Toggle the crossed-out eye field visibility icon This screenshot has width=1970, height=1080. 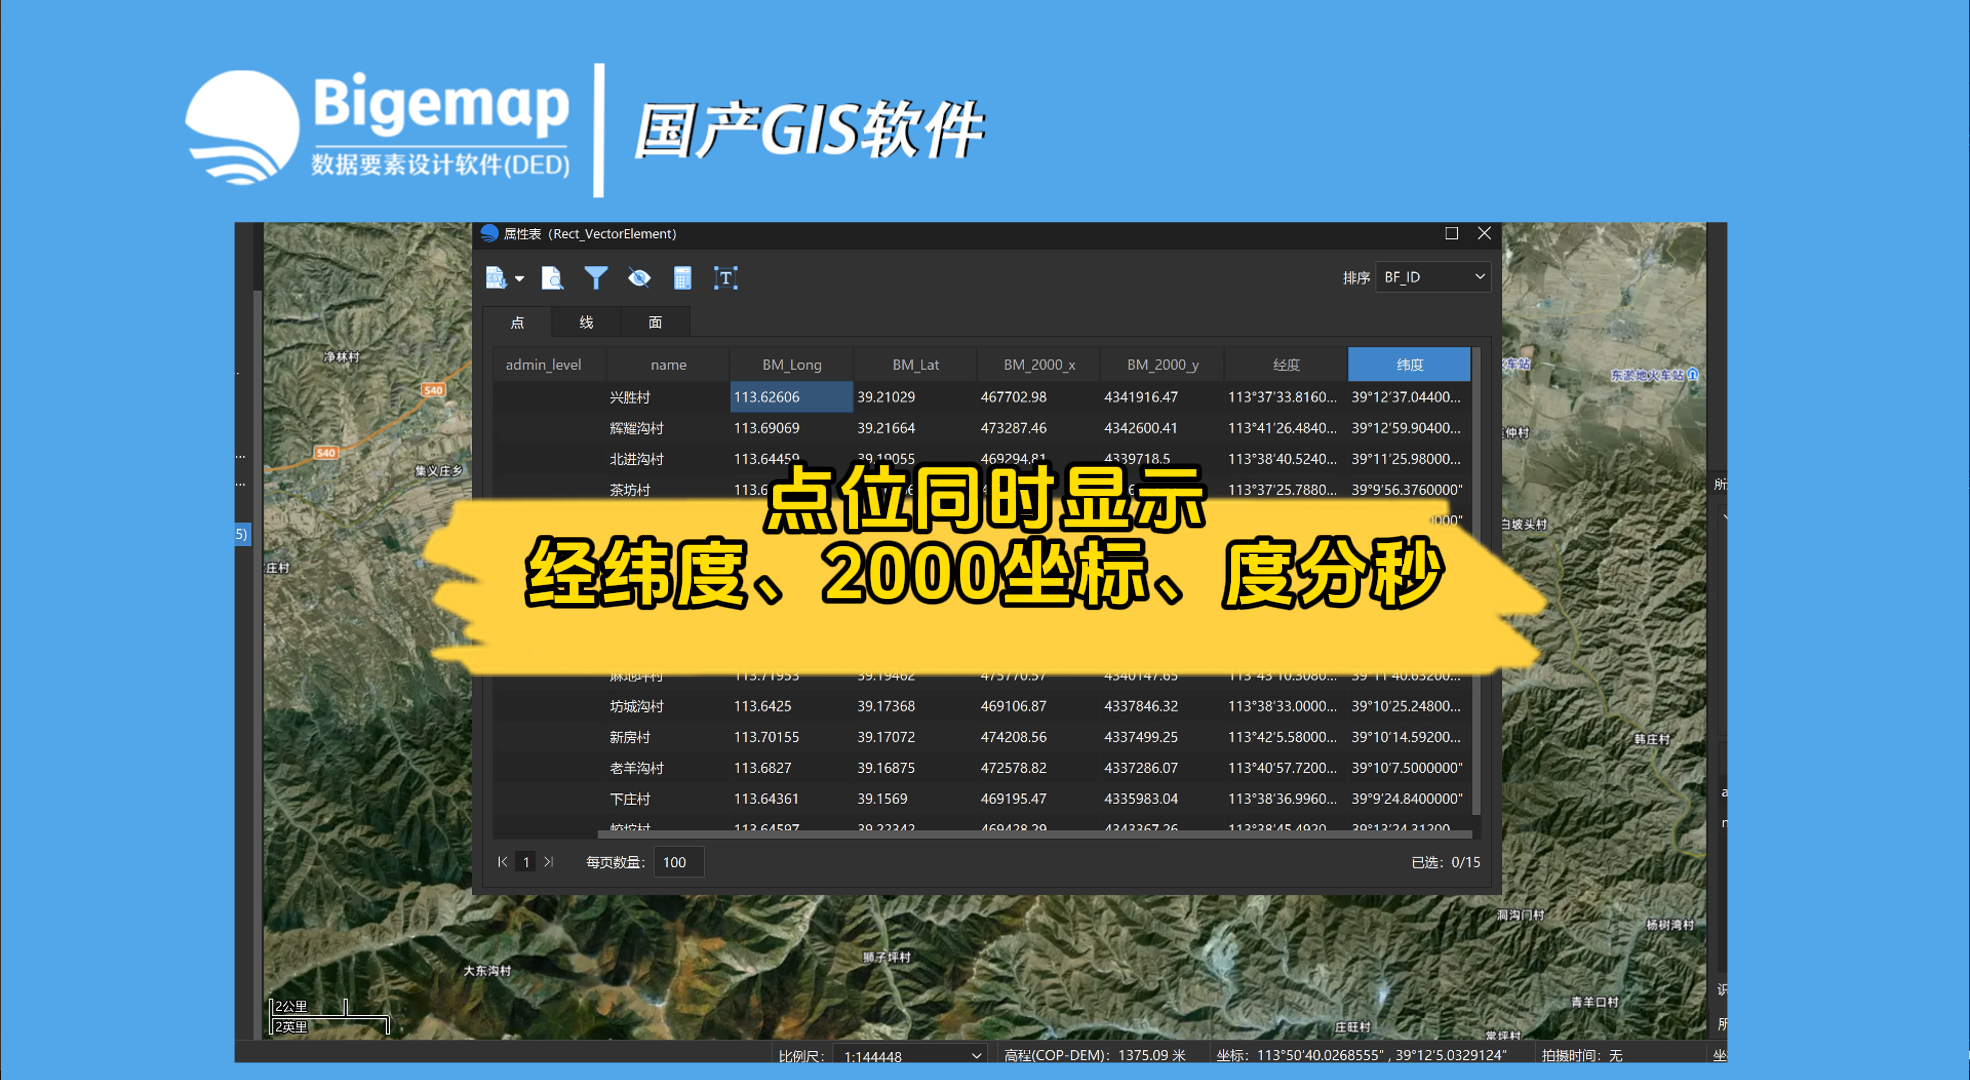click(639, 278)
